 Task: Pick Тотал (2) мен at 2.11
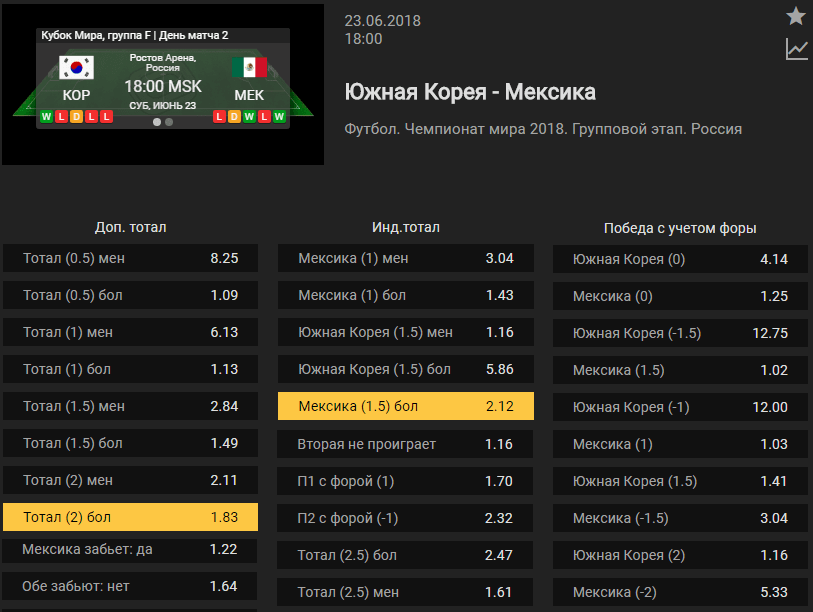point(131,480)
